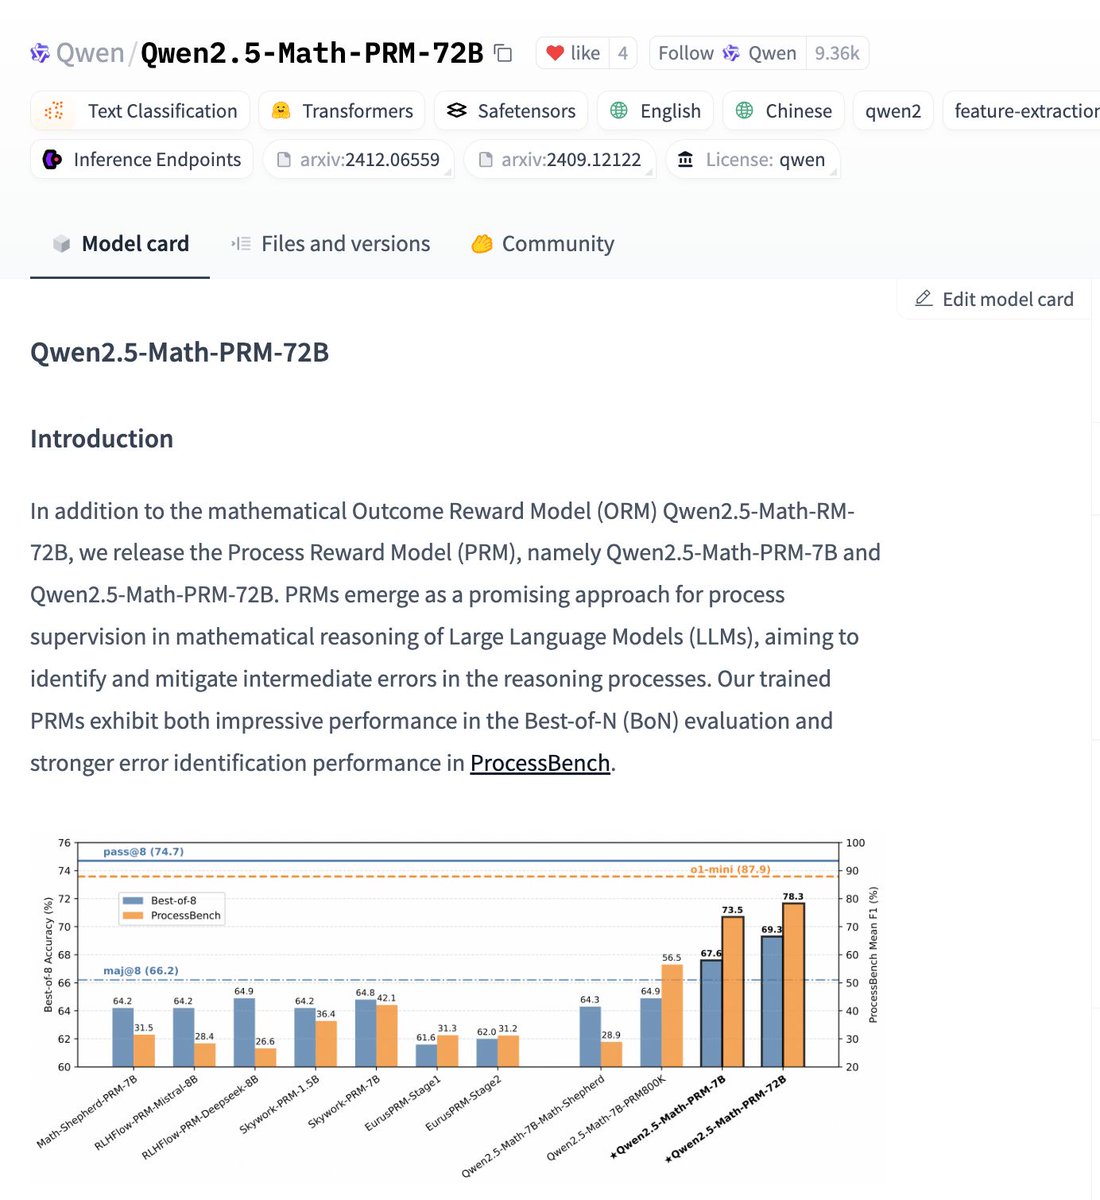Viewport: 1100px width, 1200px height.
Task: Click the 56.5 bar value label
Action: (x=671, y=958)
